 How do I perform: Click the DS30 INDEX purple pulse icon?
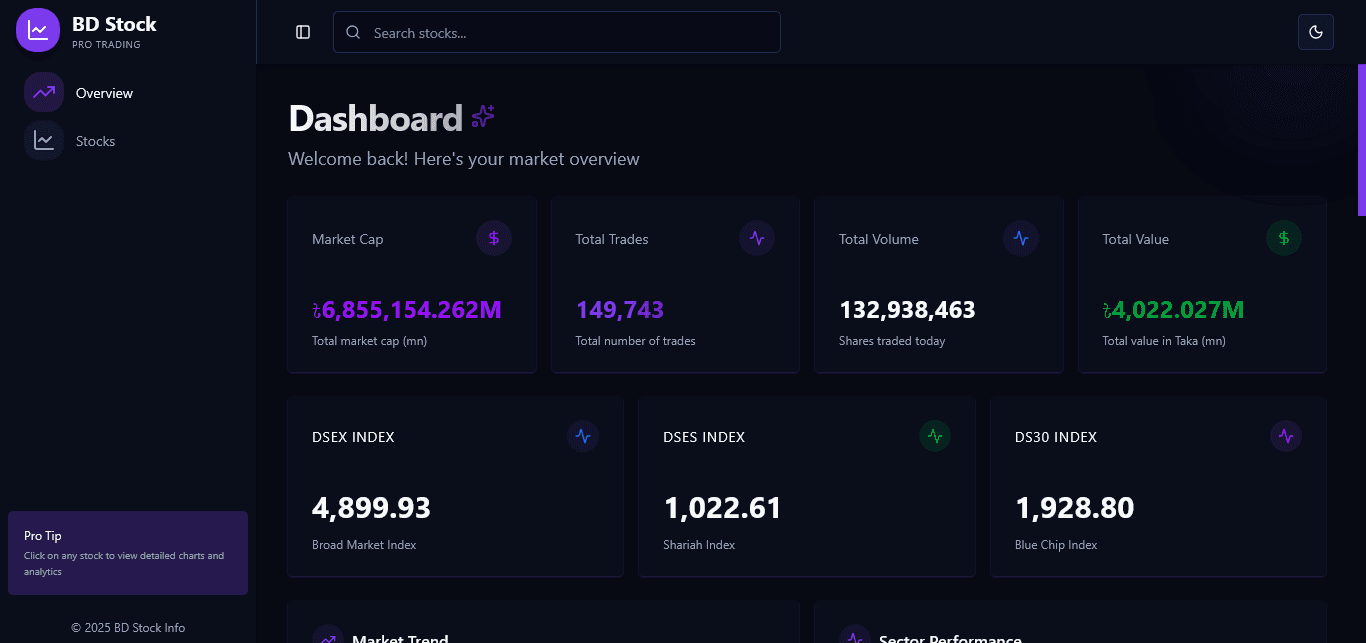(x=1286, y=436)
